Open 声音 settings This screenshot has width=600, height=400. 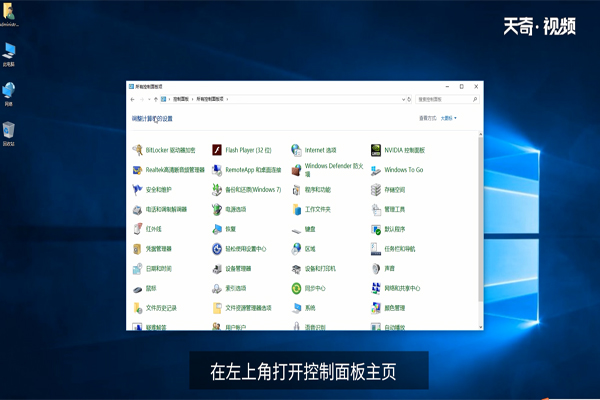(383, 269)
